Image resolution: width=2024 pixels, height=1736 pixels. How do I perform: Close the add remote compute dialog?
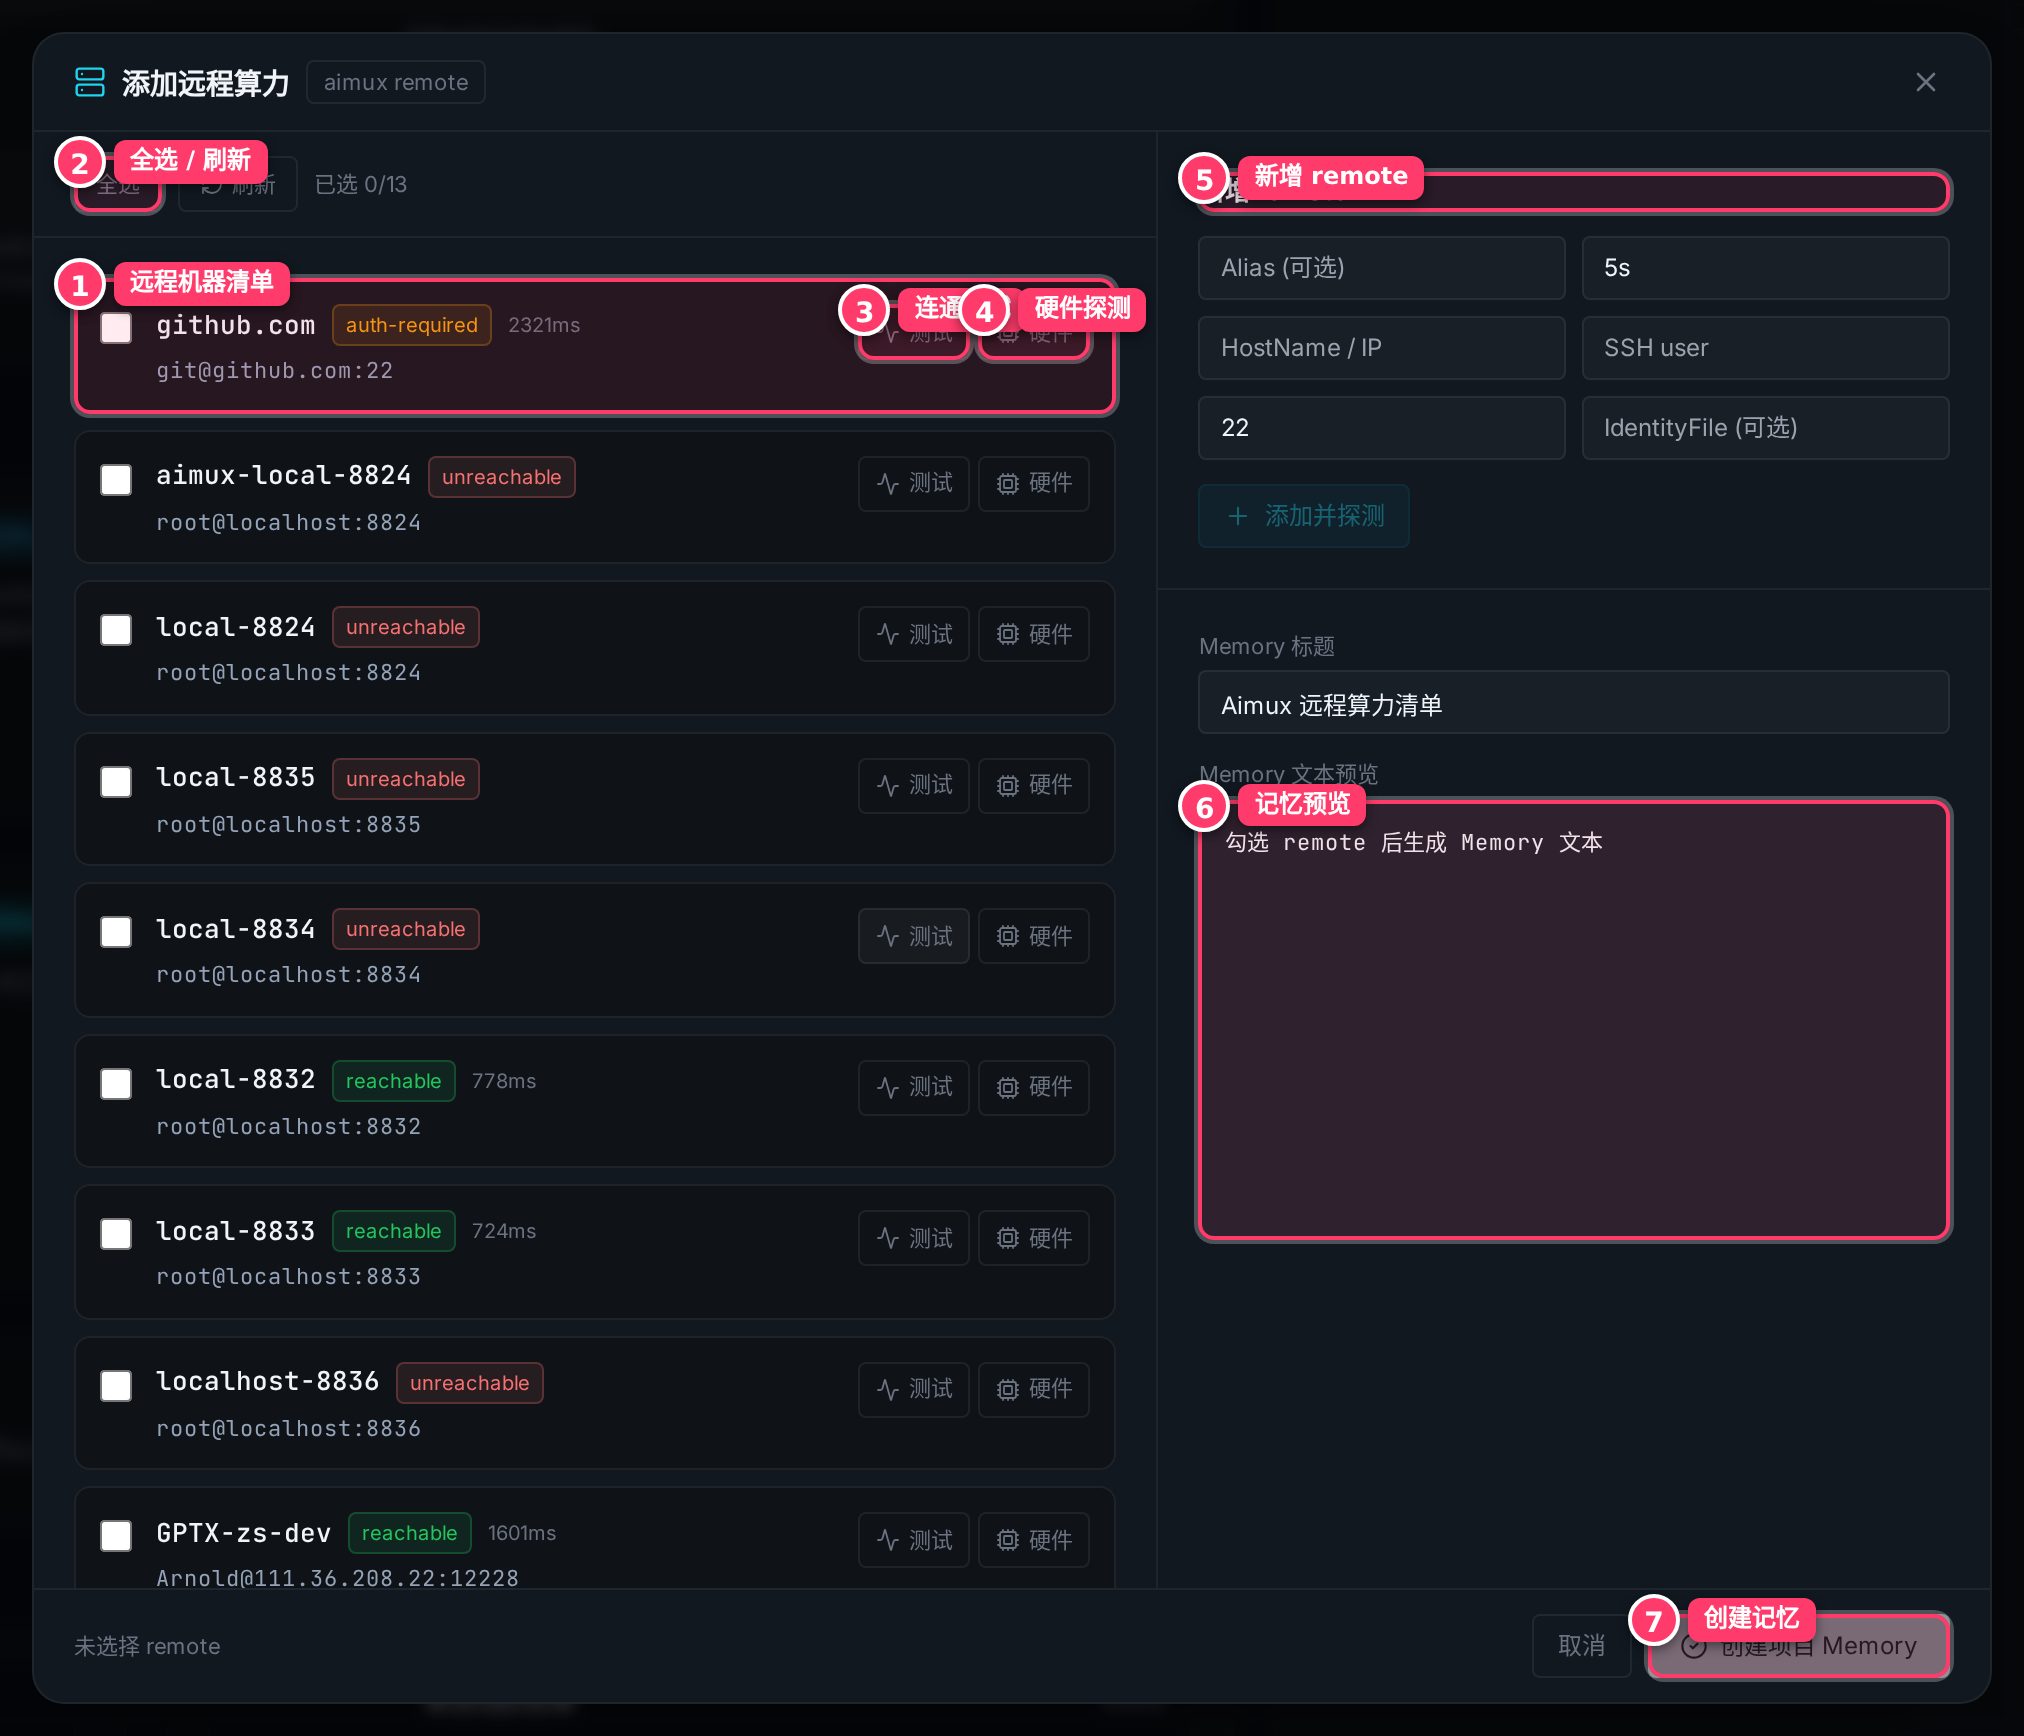pyautogui.click(x=1925, y=82)
